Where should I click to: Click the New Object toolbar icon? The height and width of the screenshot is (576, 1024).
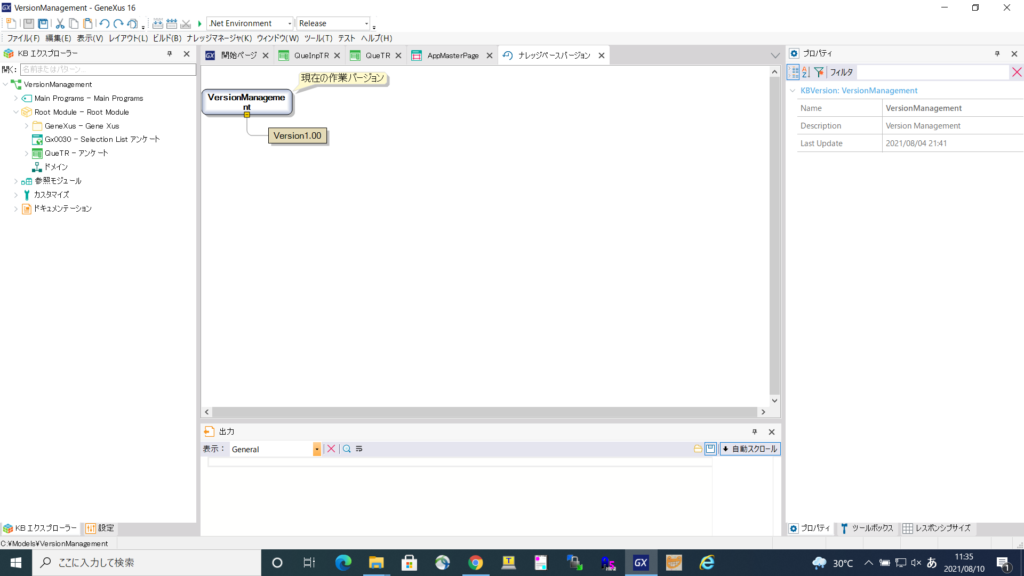11,24
